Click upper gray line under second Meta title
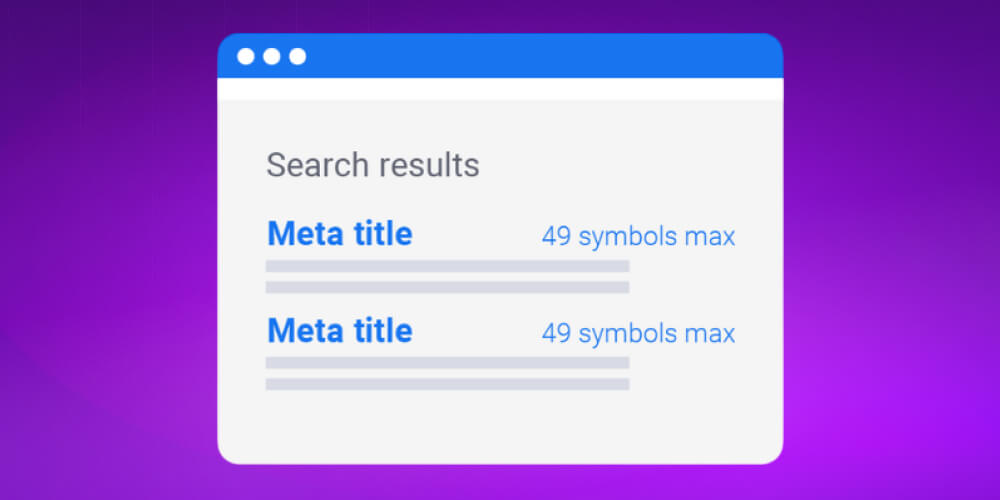This screenshot has width=1000, height=500. pyautogui.click(x=447, y=363)
